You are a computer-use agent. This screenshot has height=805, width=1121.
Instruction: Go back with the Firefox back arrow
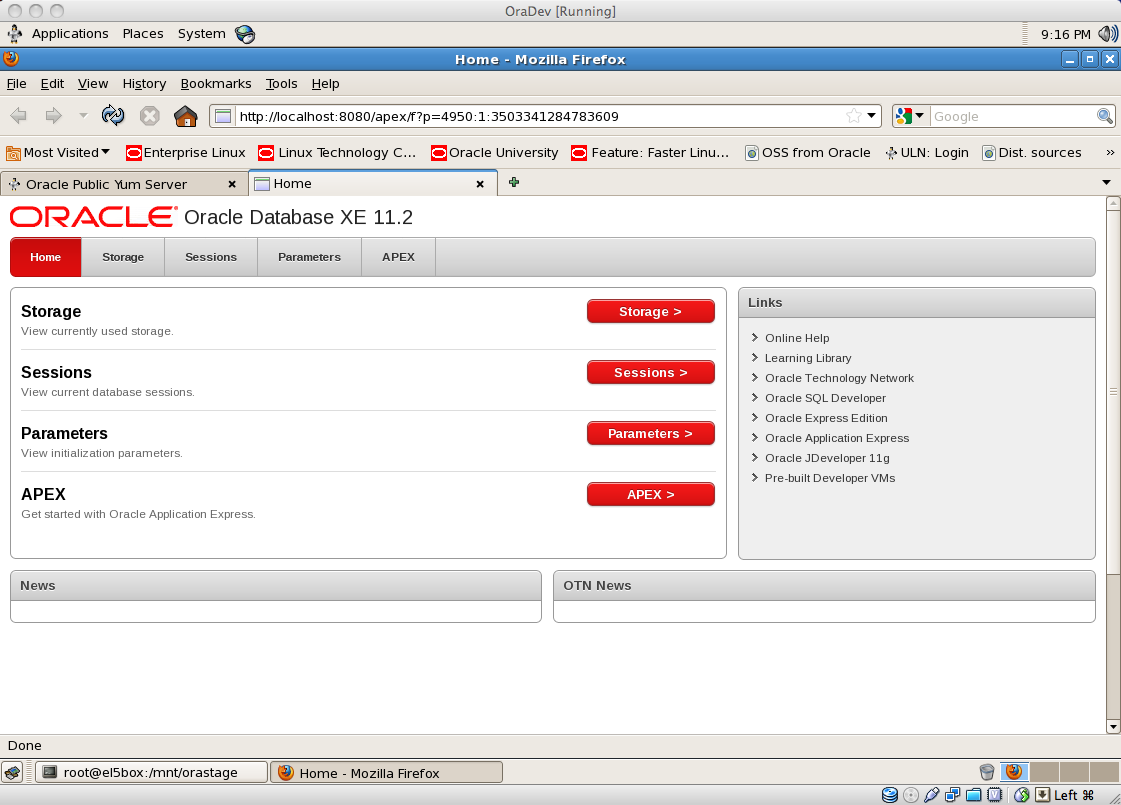(19, 115)
